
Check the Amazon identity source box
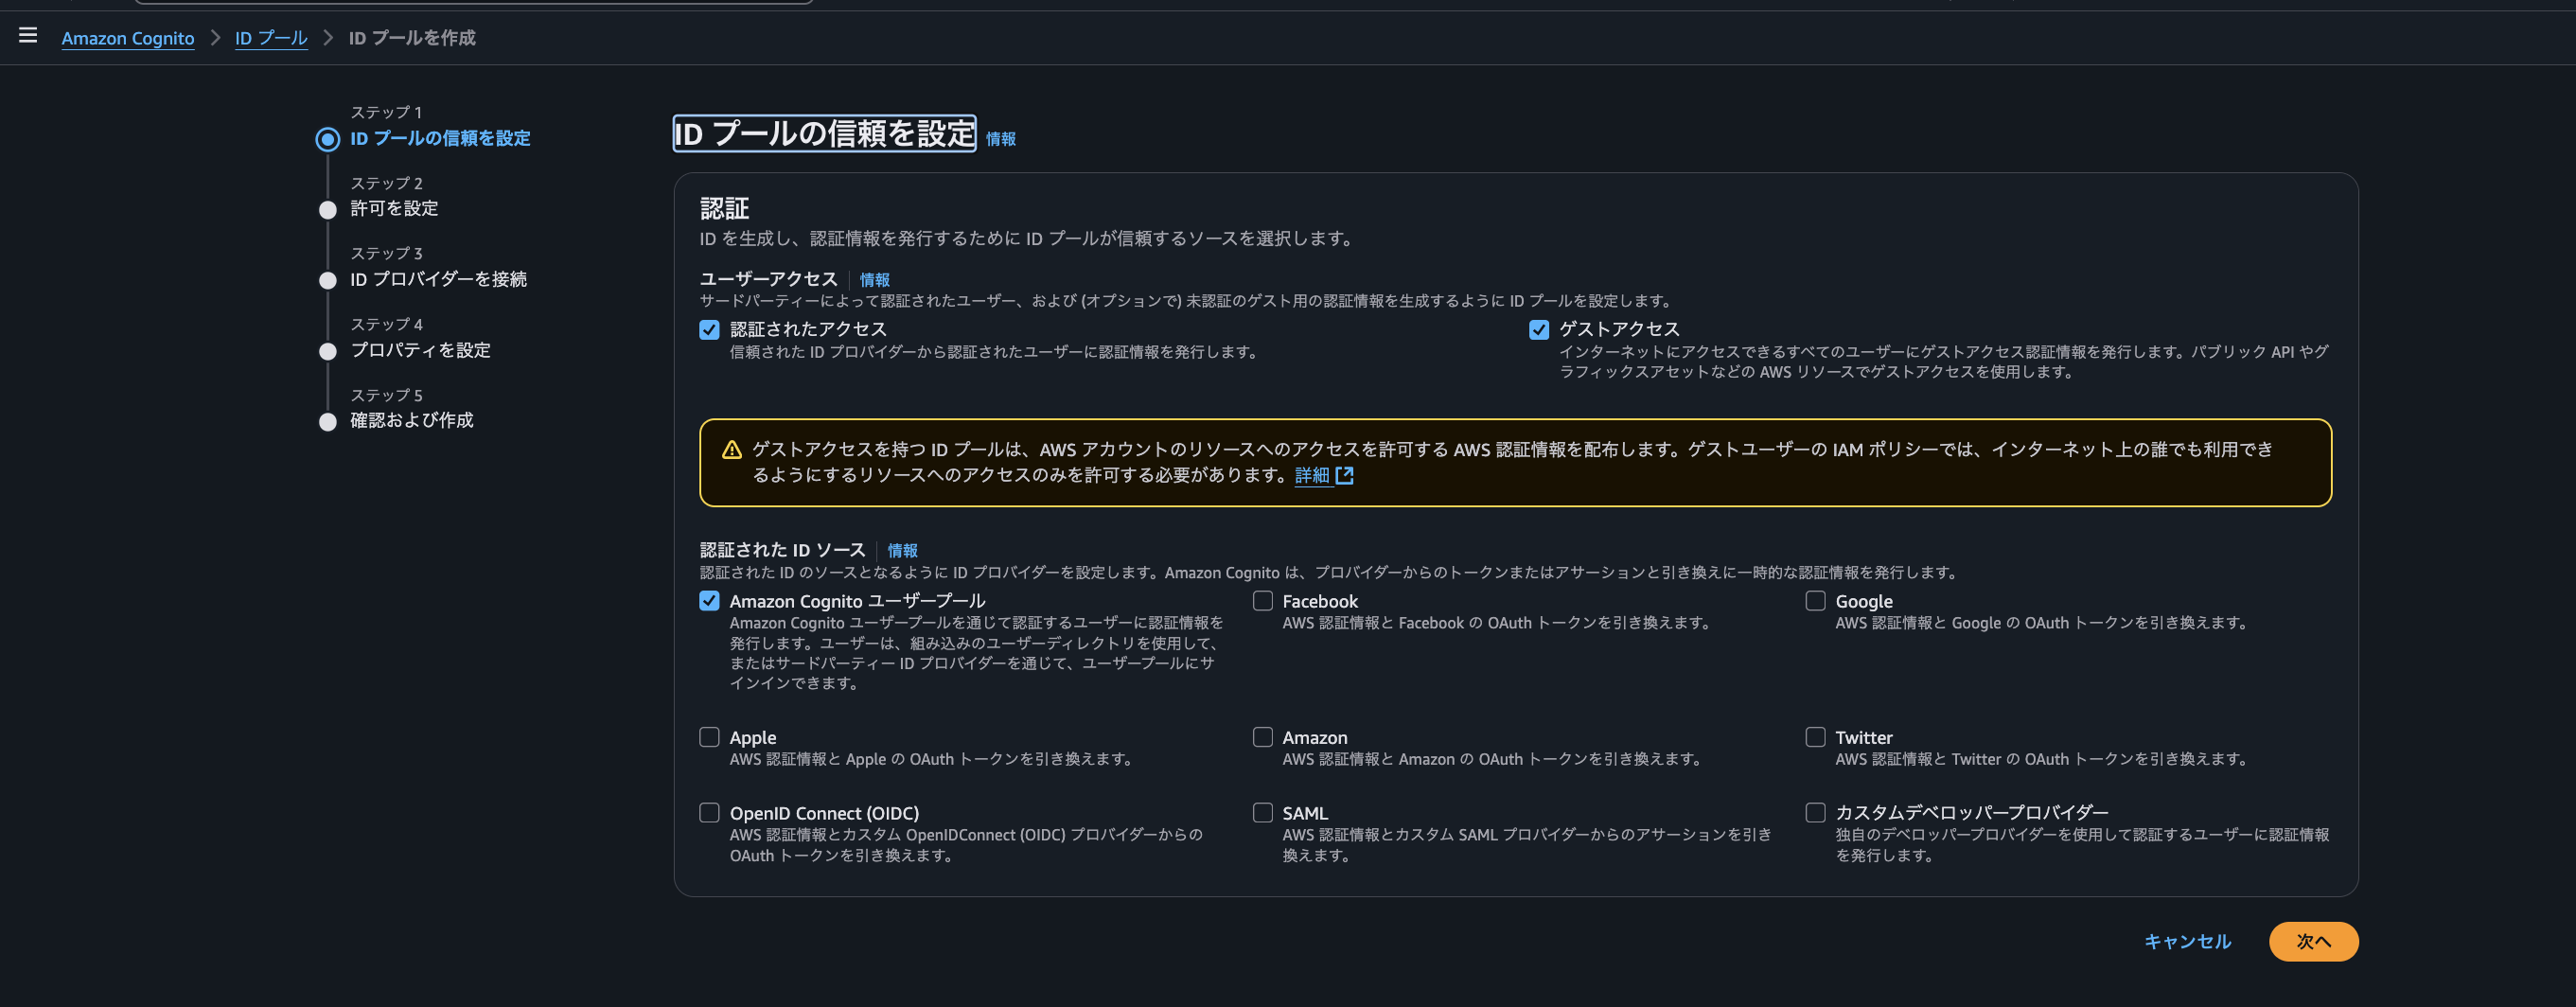pyautogui.click(x=1263, y=737)
